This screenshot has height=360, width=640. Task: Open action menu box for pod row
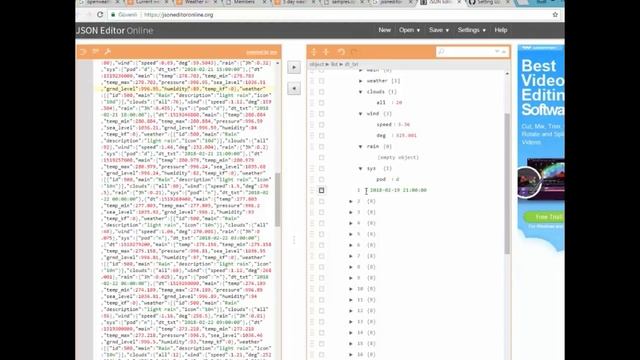click(x=322, y=180)
